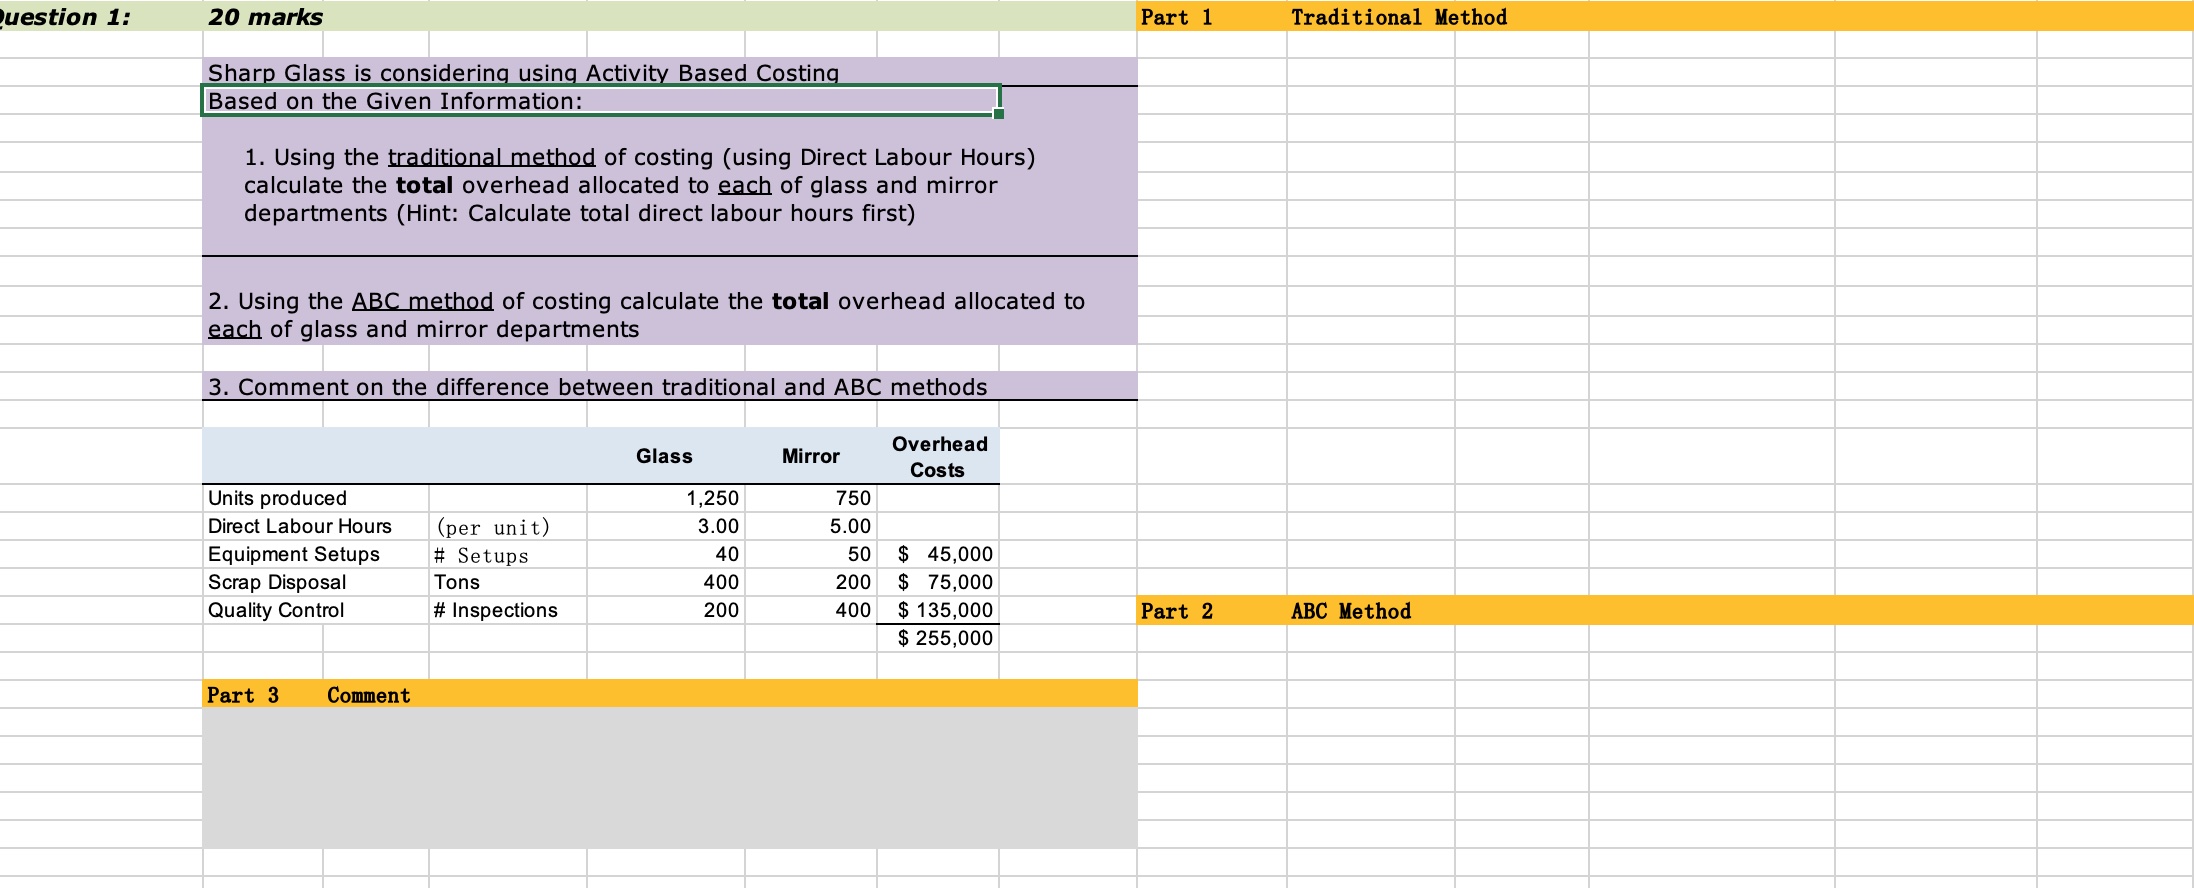
Task: Select the "3. Comment on the difference" cell
Action: [x=598, y=387]
